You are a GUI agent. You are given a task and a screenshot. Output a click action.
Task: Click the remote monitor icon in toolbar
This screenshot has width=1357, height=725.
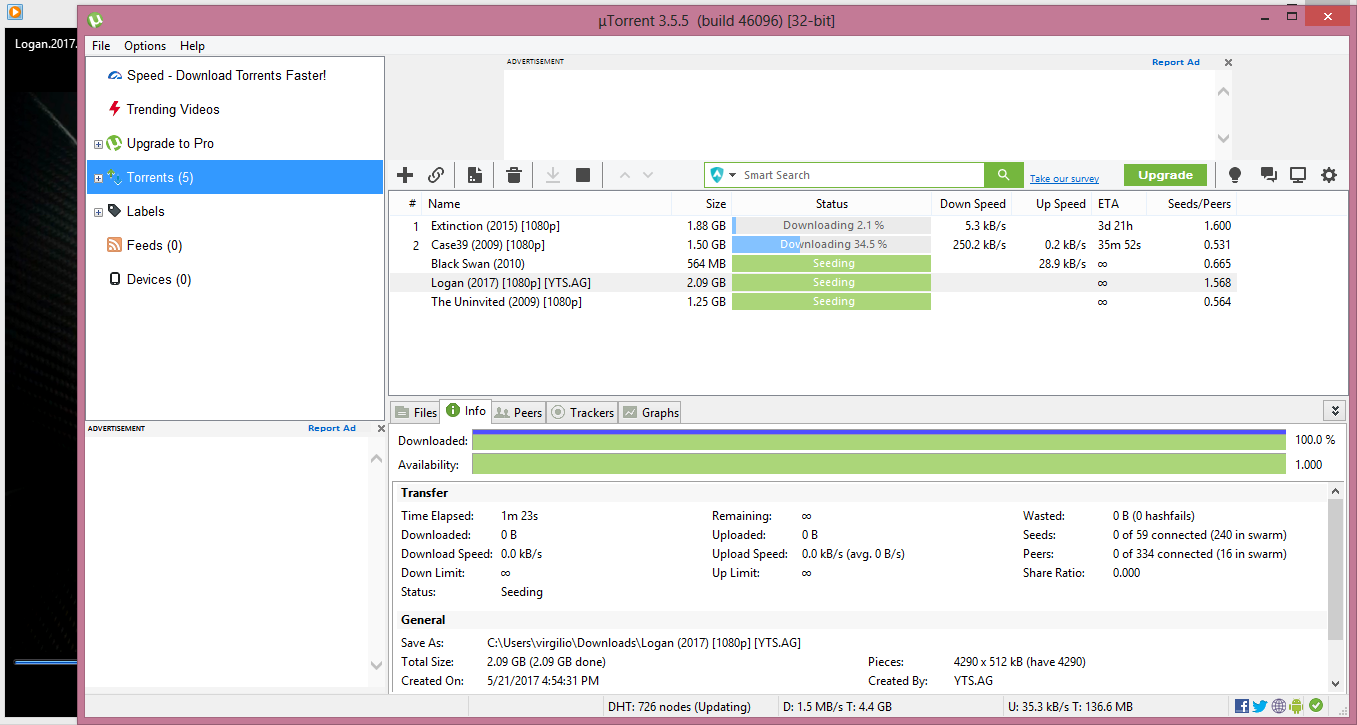1298,175
